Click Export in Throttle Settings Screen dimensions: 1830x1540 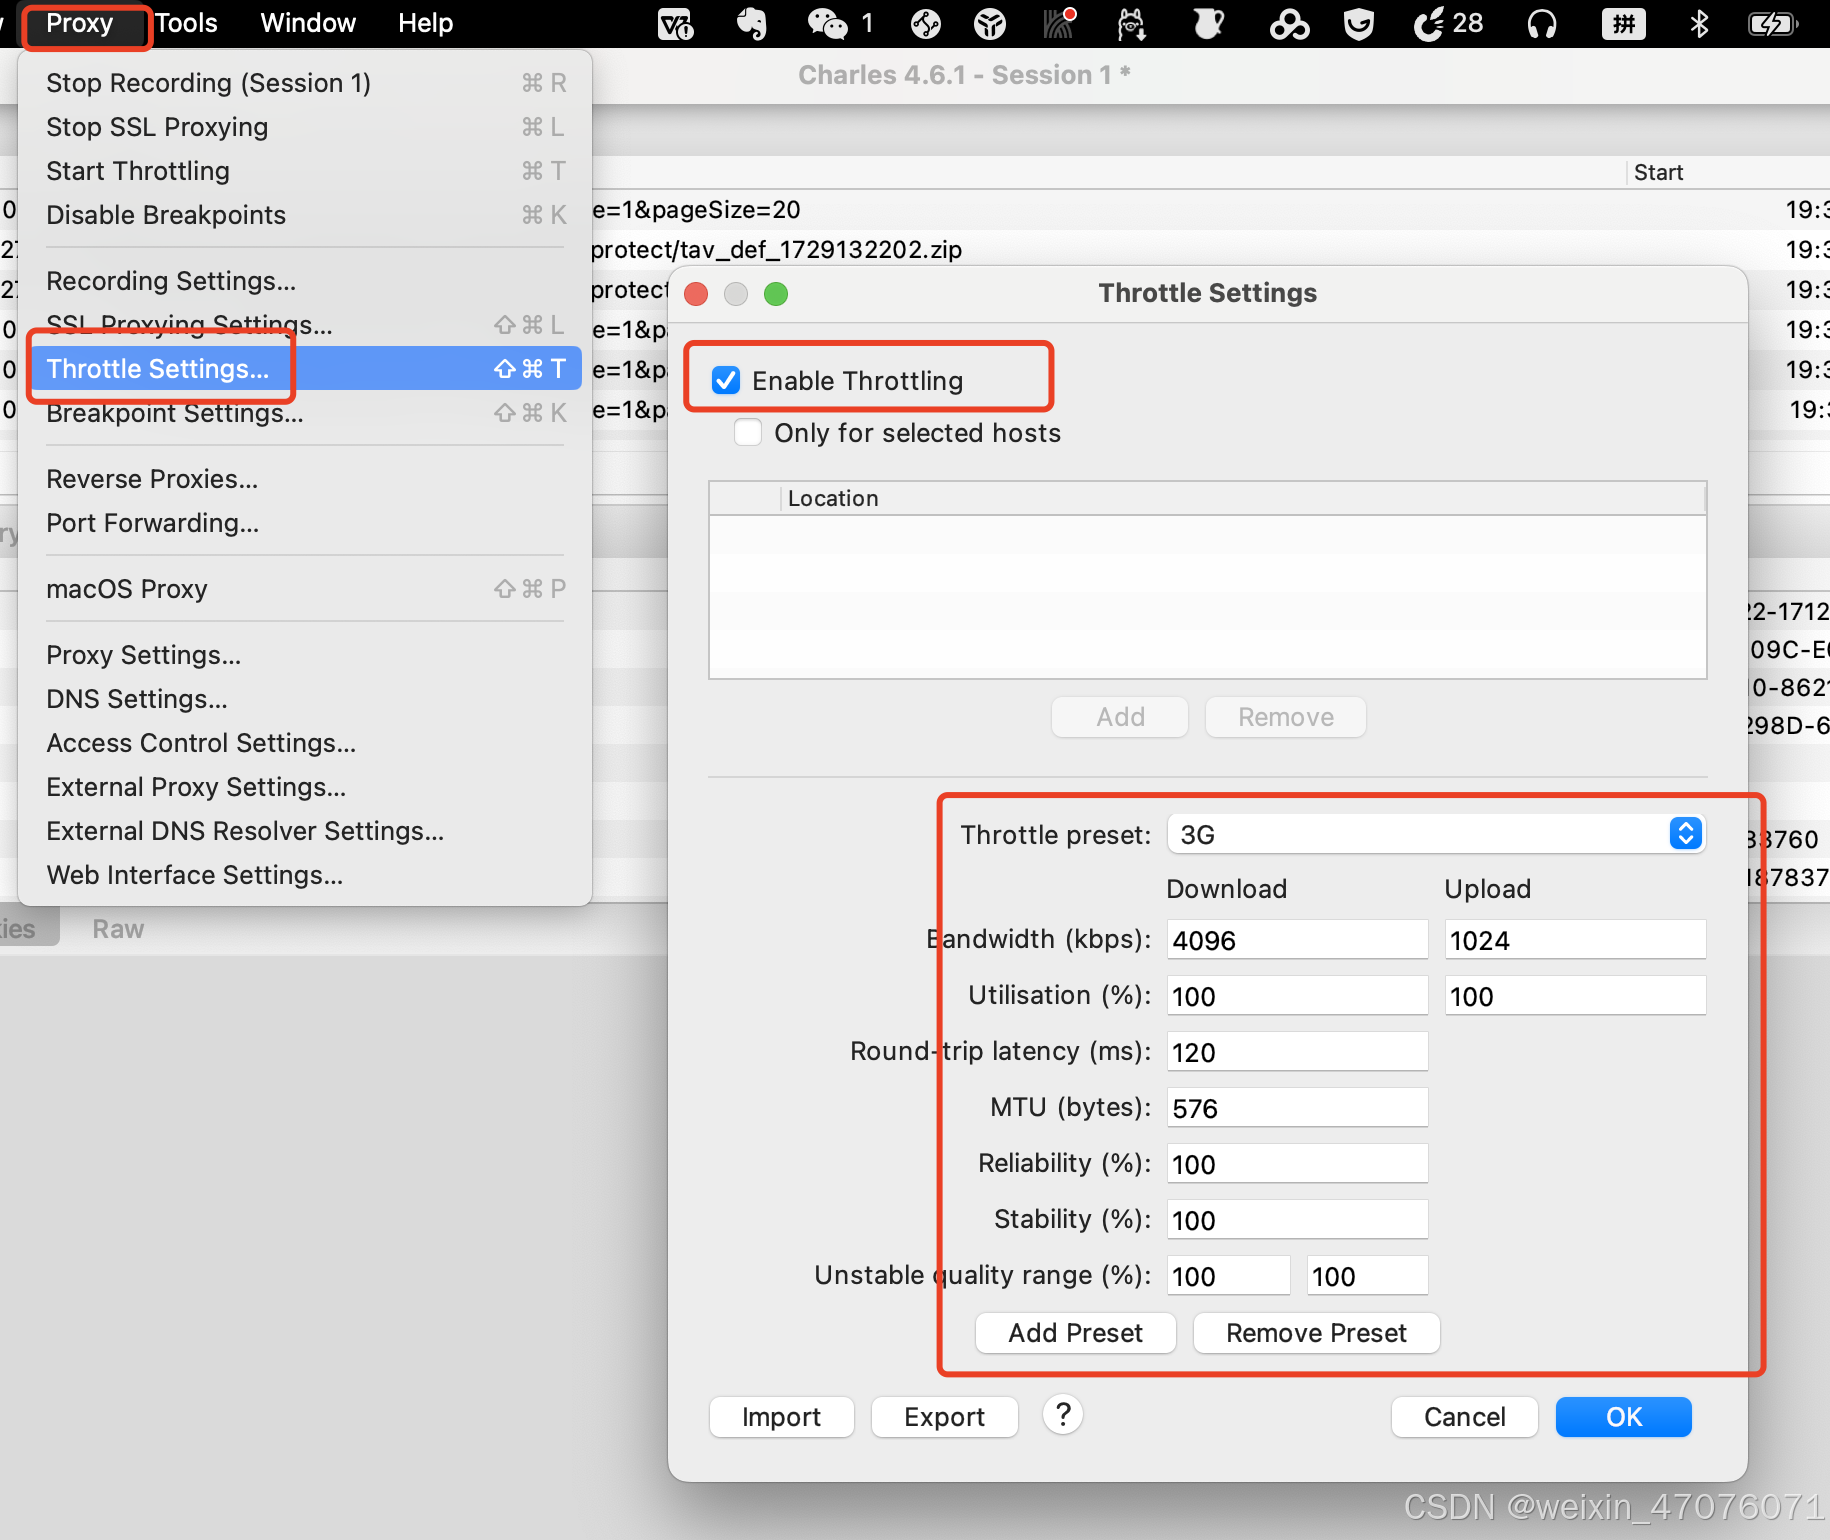945,1417
